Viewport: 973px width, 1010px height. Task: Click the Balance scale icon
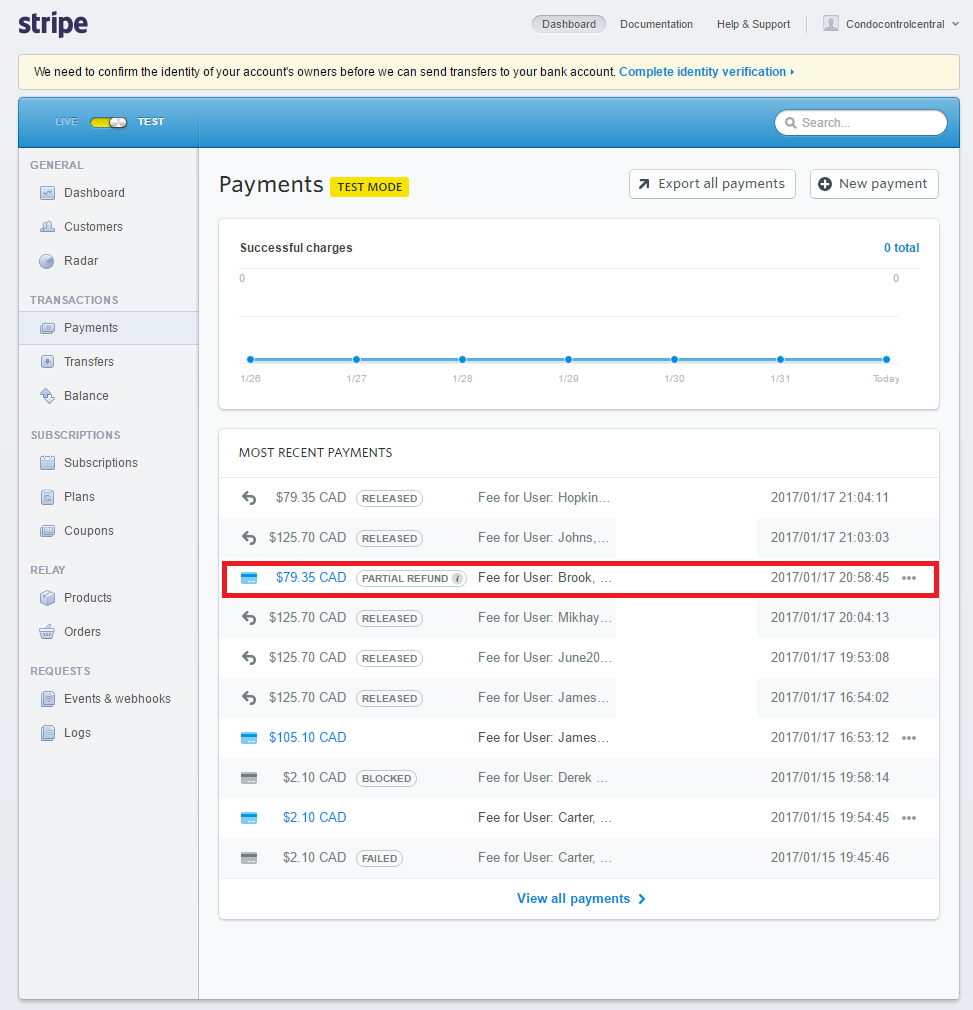(x=47, y=396)
